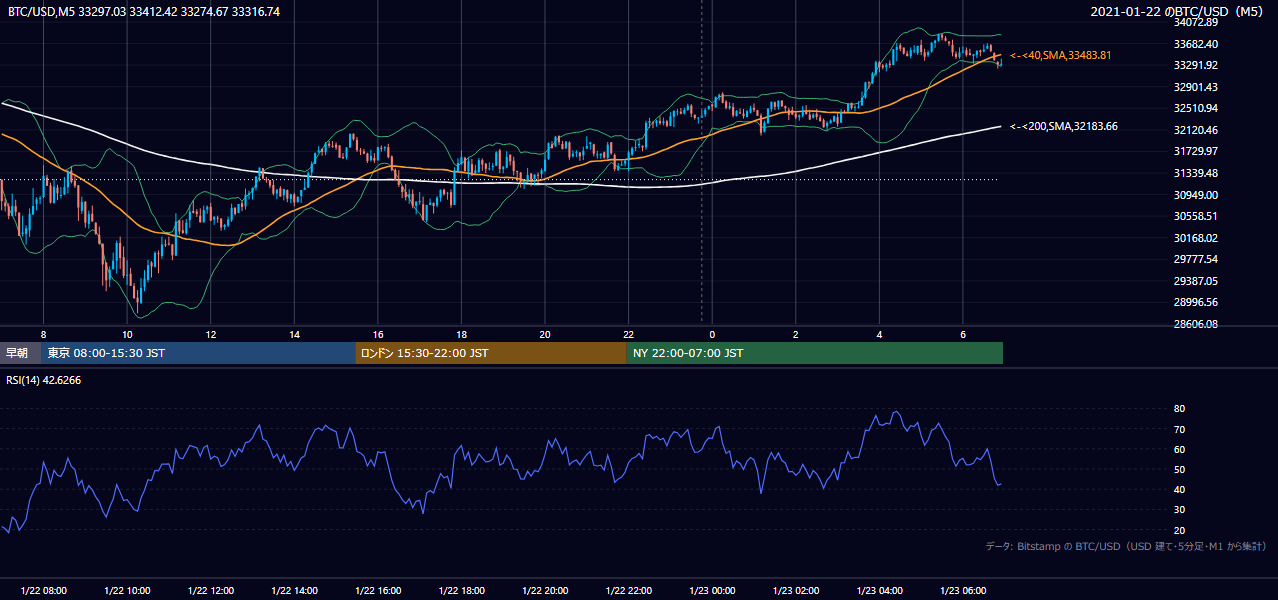
Task: Click the 1/22 10:00 bottom time label
Action: pyautogui.click(x=127, y=591)
